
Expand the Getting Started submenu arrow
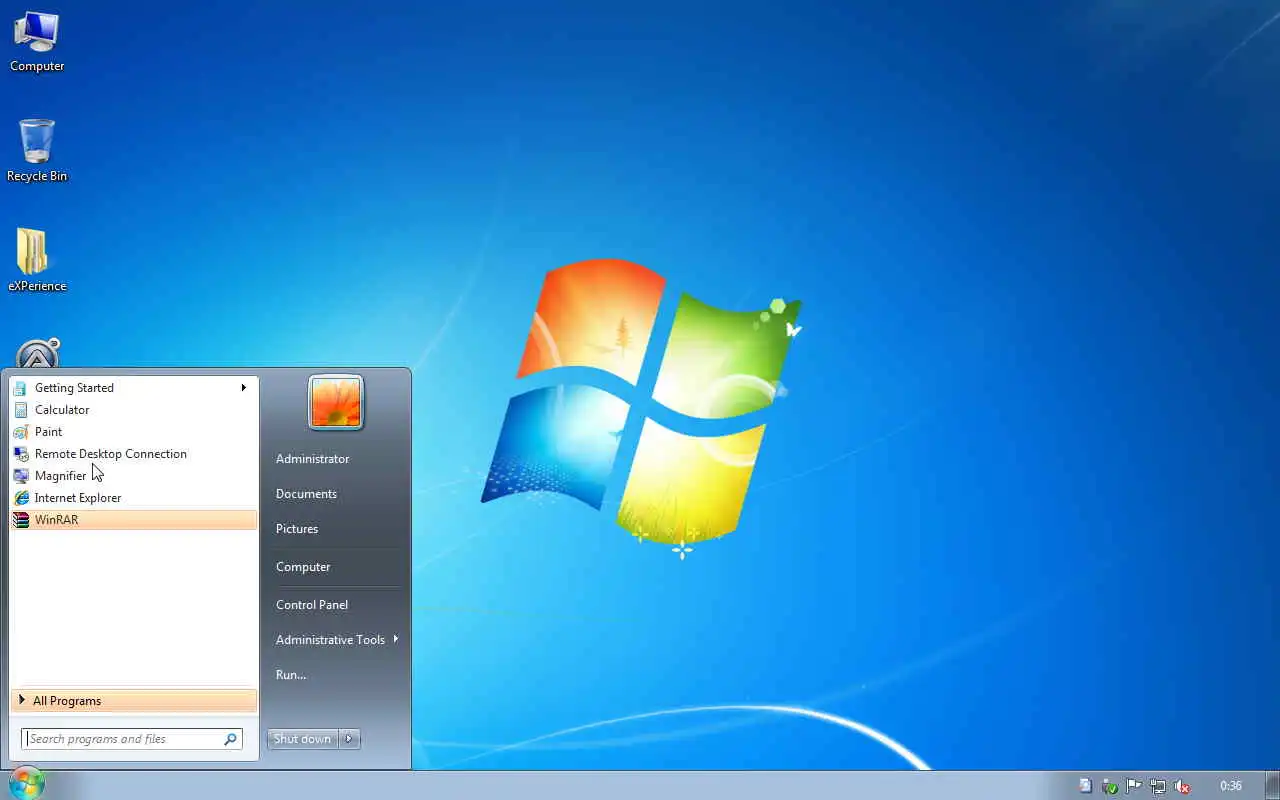click(243, 388)
